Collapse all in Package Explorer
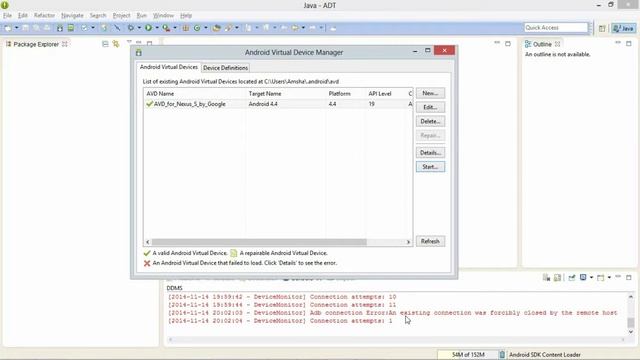Viewport: 640px width, 360px height. (105, 44)
